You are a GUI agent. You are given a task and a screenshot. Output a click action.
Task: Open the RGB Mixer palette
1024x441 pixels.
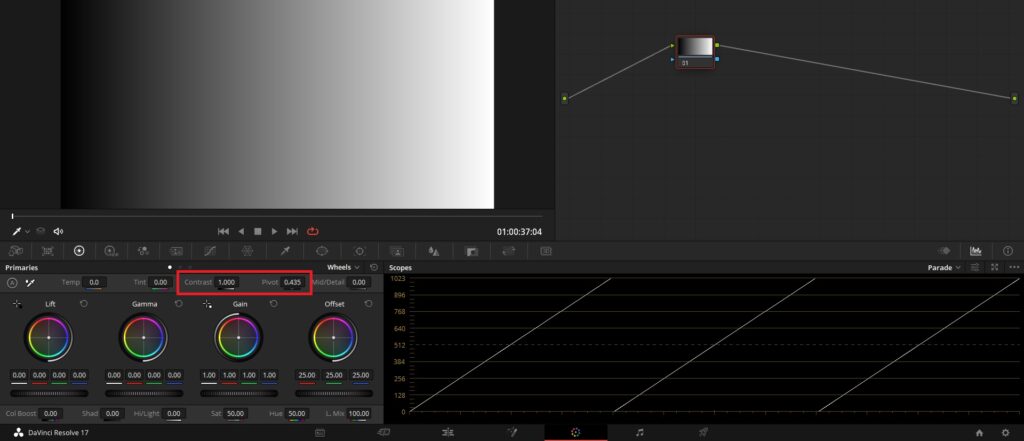(142, 251)
